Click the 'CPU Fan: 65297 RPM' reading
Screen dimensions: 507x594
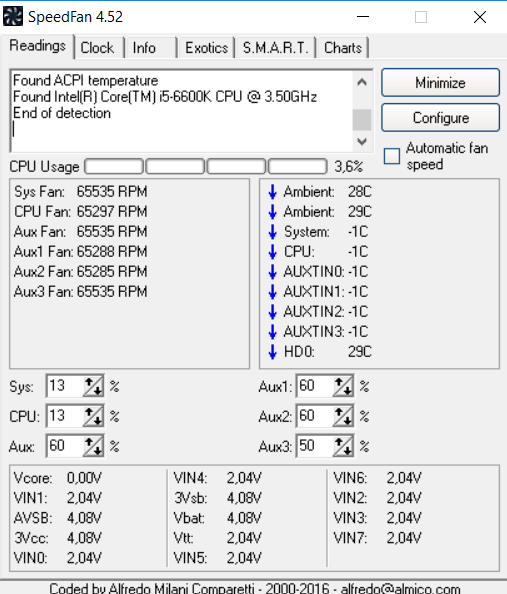click(81, 212)
